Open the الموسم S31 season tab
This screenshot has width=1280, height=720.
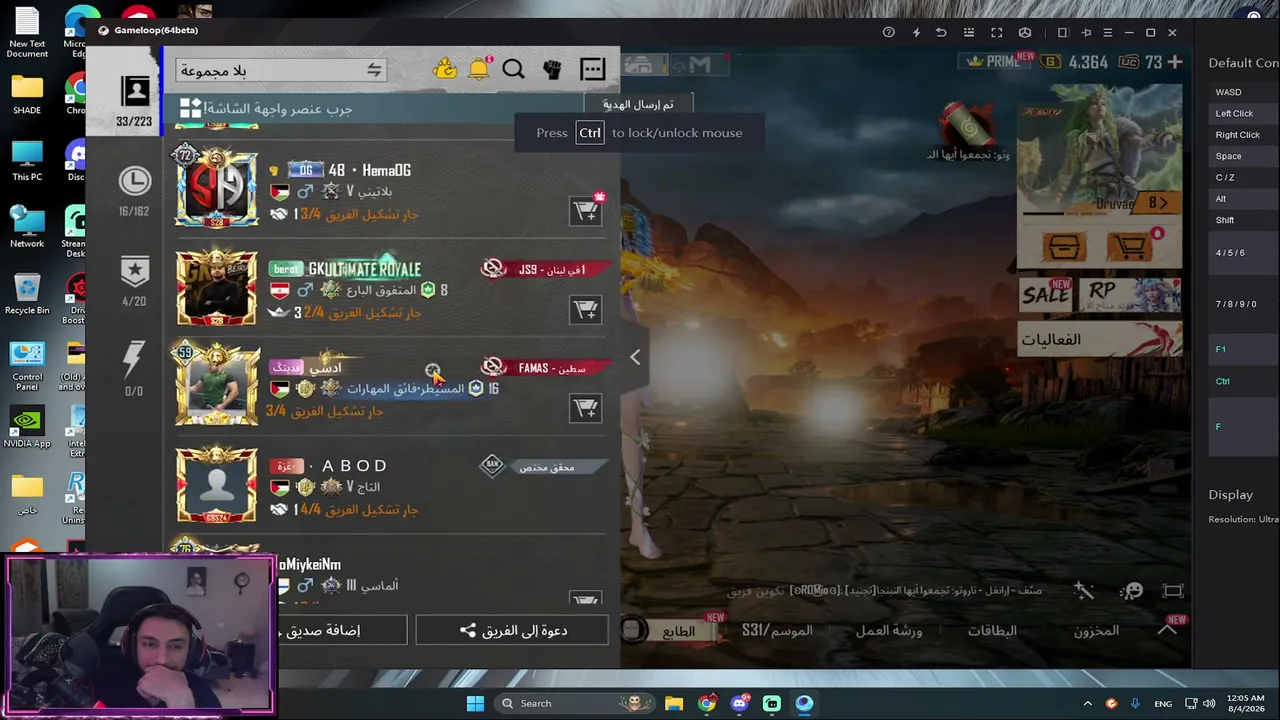pos(777,631)
